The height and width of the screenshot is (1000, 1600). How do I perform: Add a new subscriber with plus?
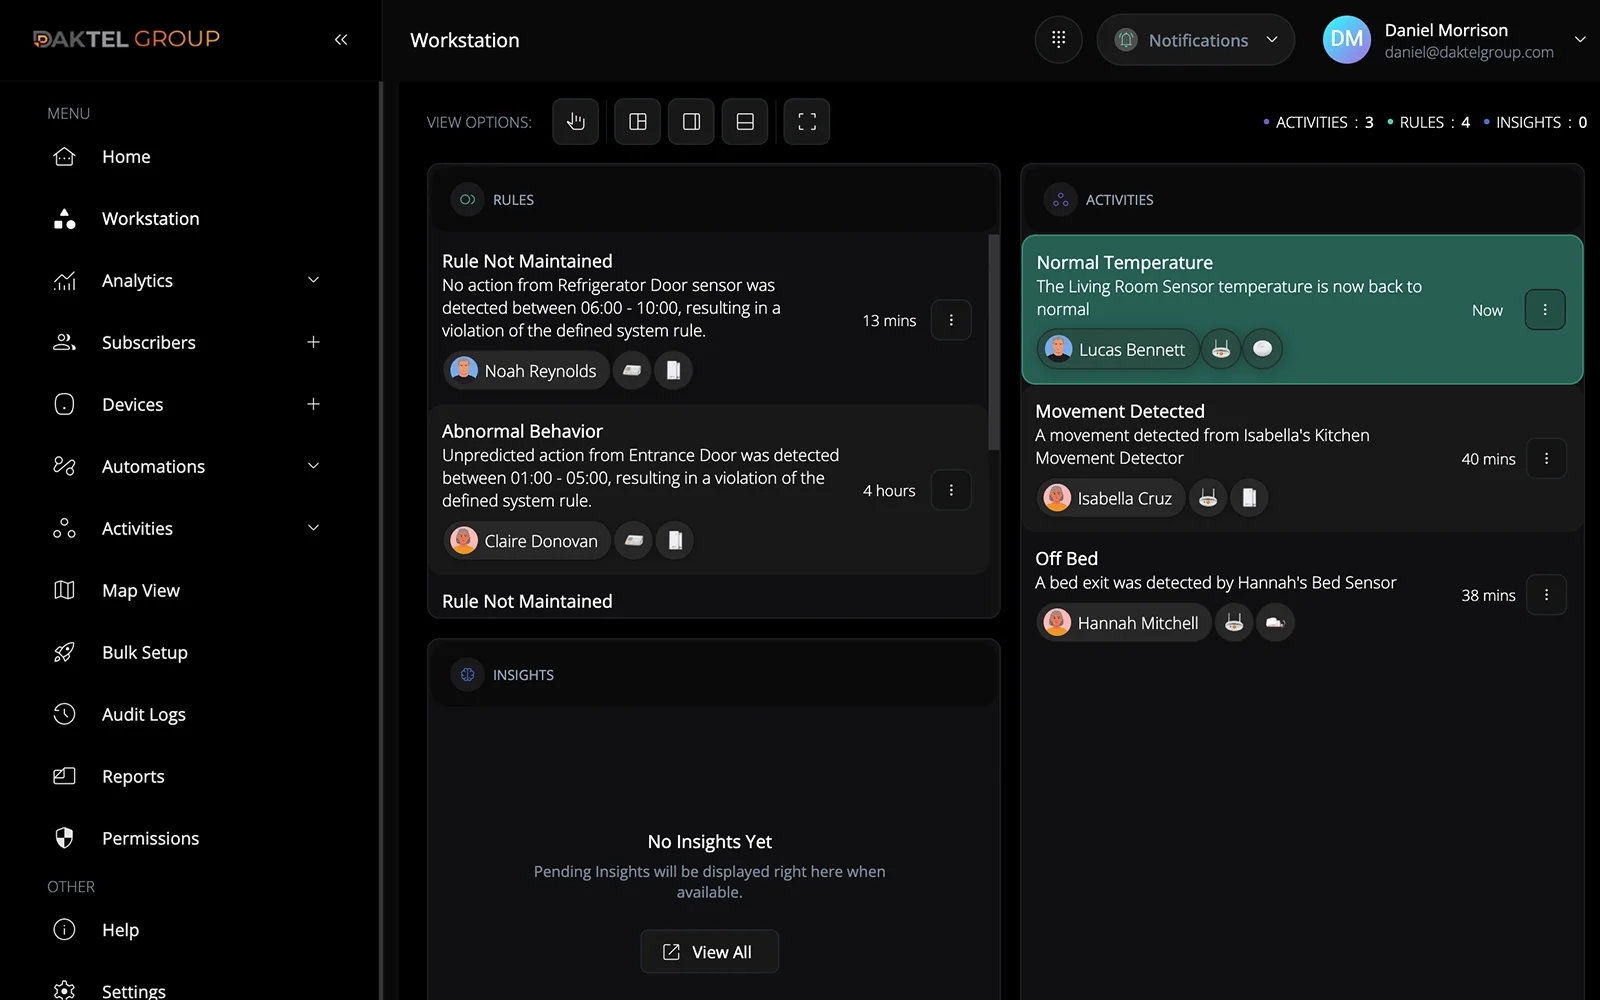tap(313, 342)
